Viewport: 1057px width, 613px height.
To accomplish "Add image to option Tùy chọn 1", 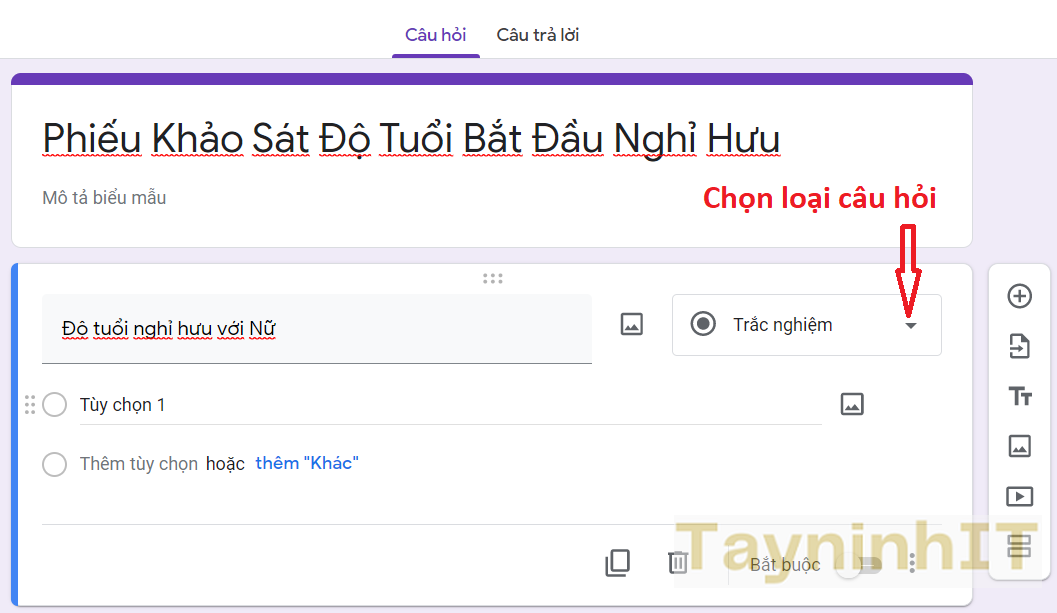I will click(851, 404).
